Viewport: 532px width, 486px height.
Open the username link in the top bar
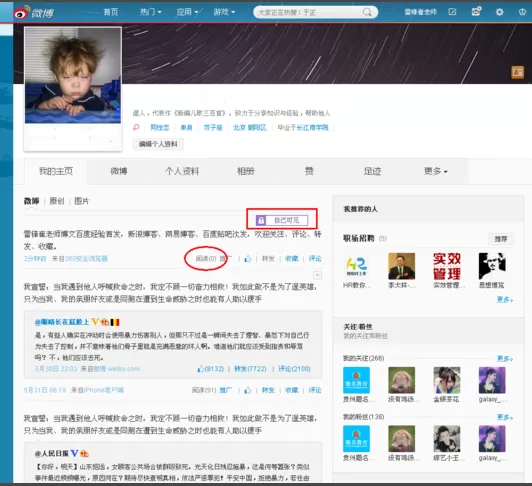(x=420, y=12)
